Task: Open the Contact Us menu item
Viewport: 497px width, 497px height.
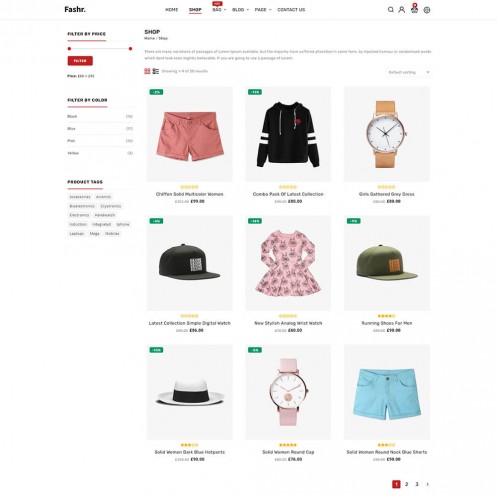Action: tap(291, 10)
